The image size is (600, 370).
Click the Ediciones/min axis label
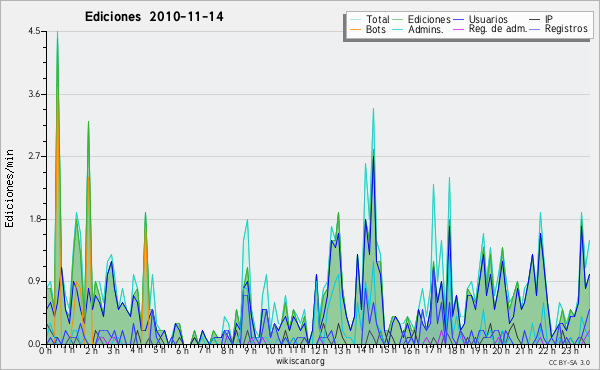pos(9,188)
